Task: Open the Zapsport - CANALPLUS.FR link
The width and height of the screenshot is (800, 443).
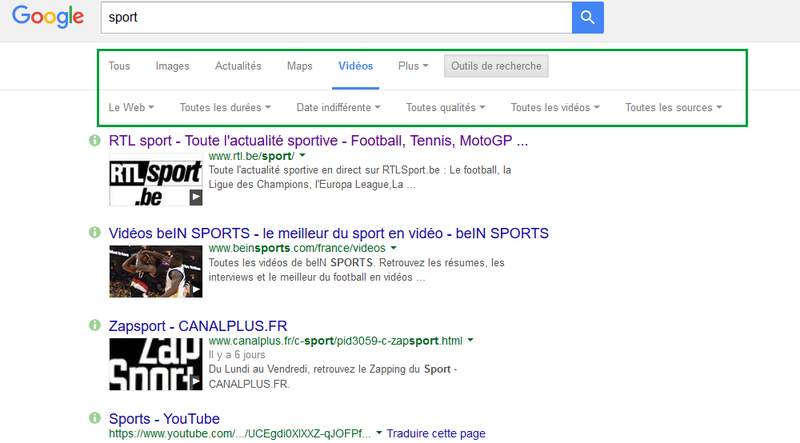Action: (x=198, y=326)
